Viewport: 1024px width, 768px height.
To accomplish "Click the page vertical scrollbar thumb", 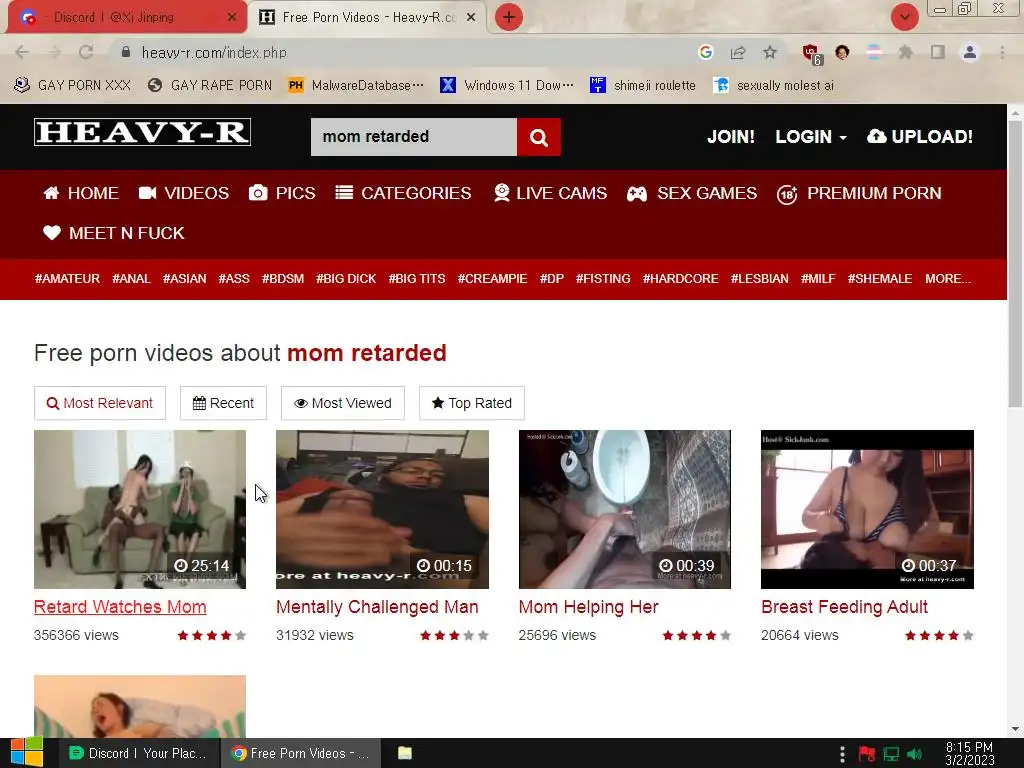I will tap(1016, 264).
